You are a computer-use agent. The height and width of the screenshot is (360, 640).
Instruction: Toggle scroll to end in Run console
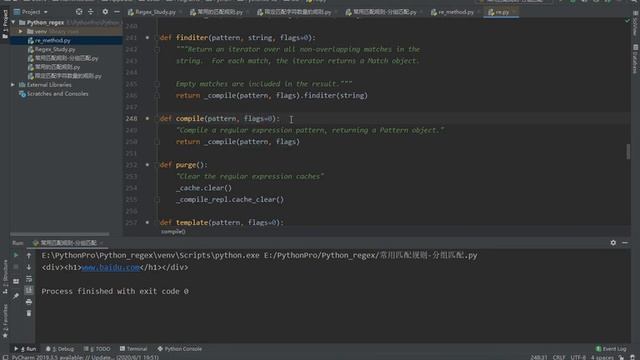point(29,290)
